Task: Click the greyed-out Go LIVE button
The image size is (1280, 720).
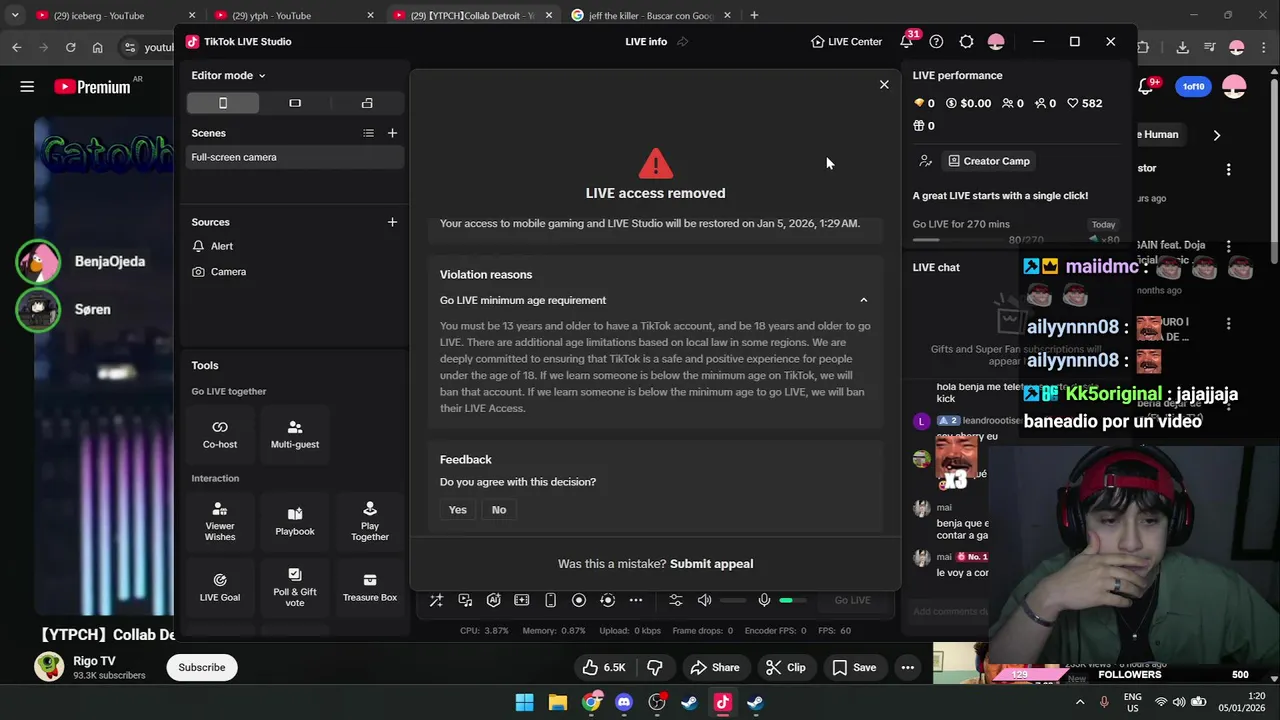Action: tap(853, 600)
